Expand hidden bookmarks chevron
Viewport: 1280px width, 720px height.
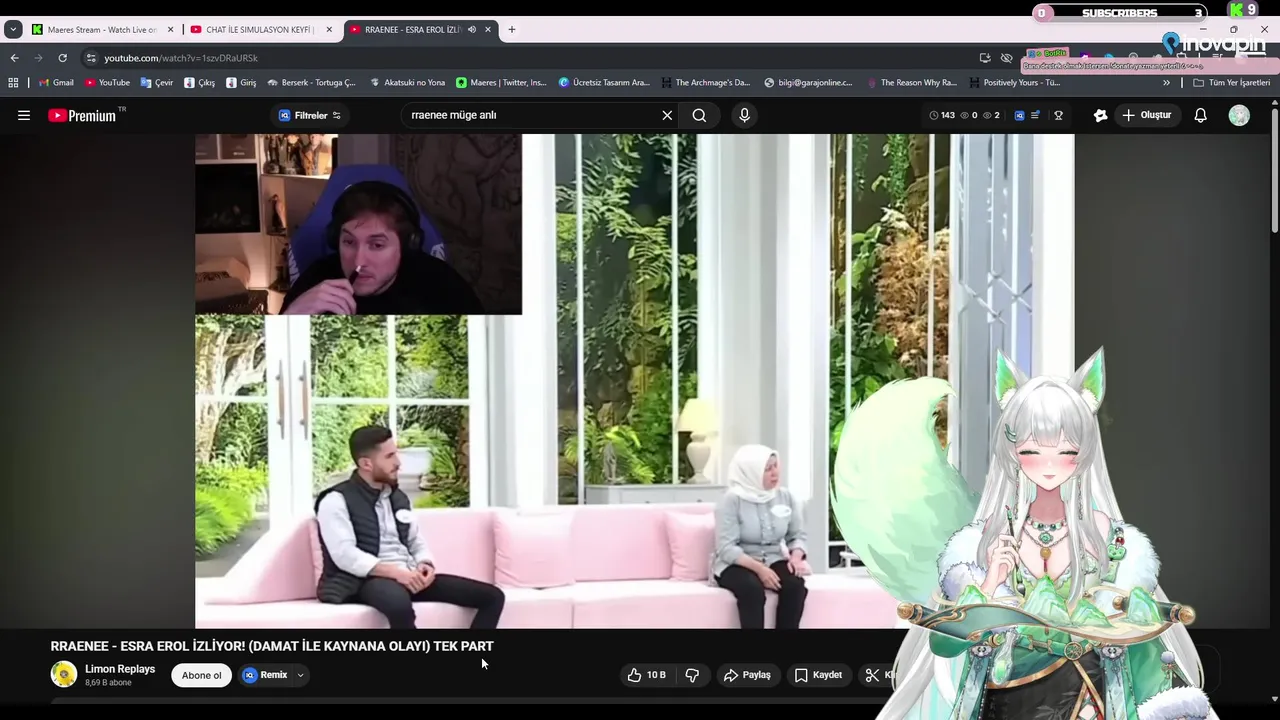(1166, 83)
